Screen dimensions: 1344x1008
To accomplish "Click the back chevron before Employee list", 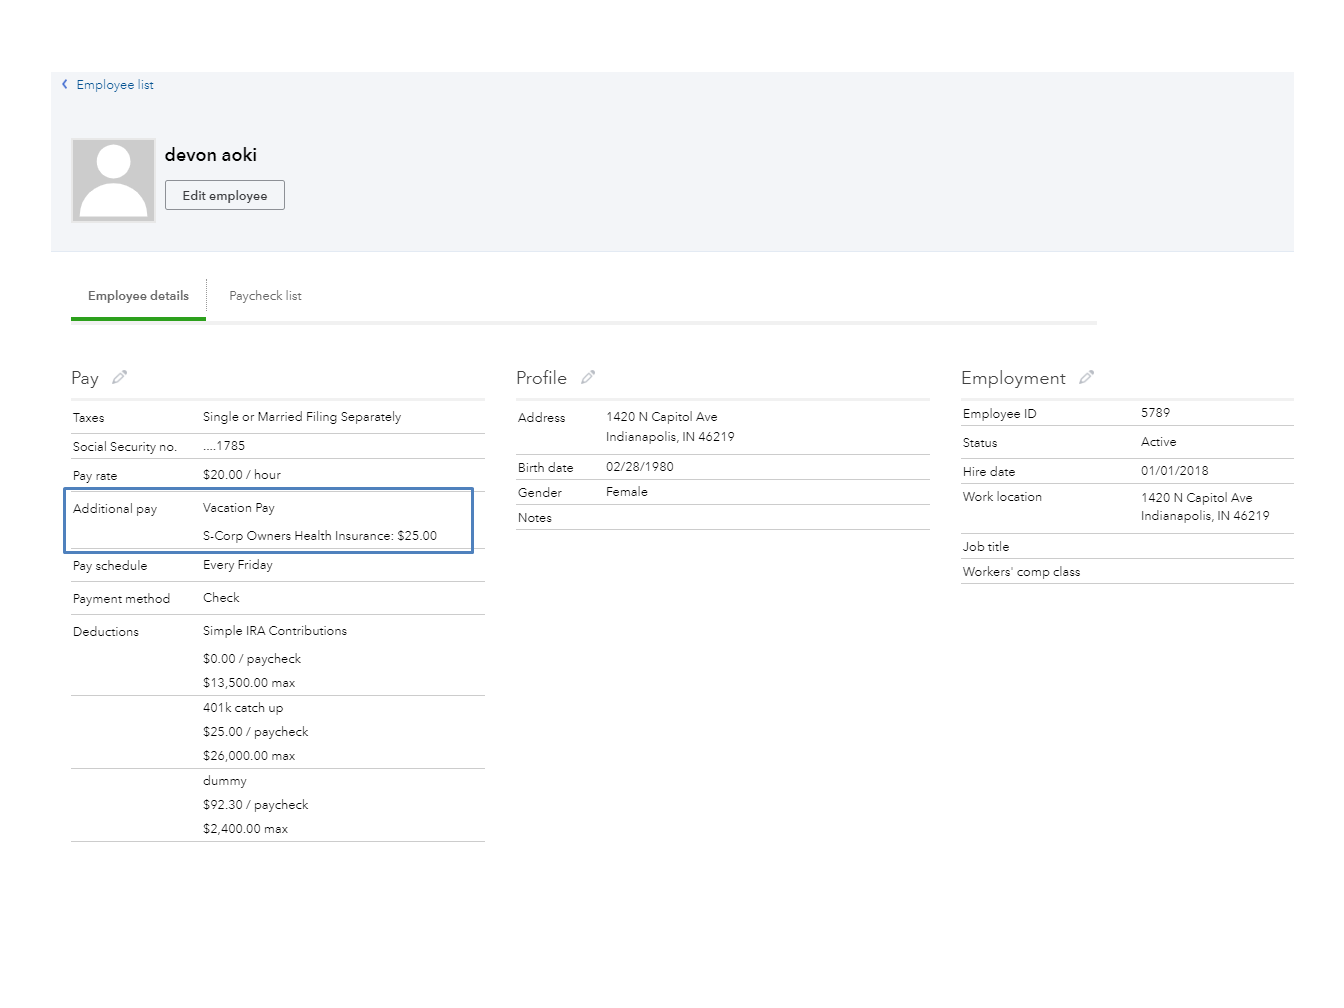I will pos(65,85).
